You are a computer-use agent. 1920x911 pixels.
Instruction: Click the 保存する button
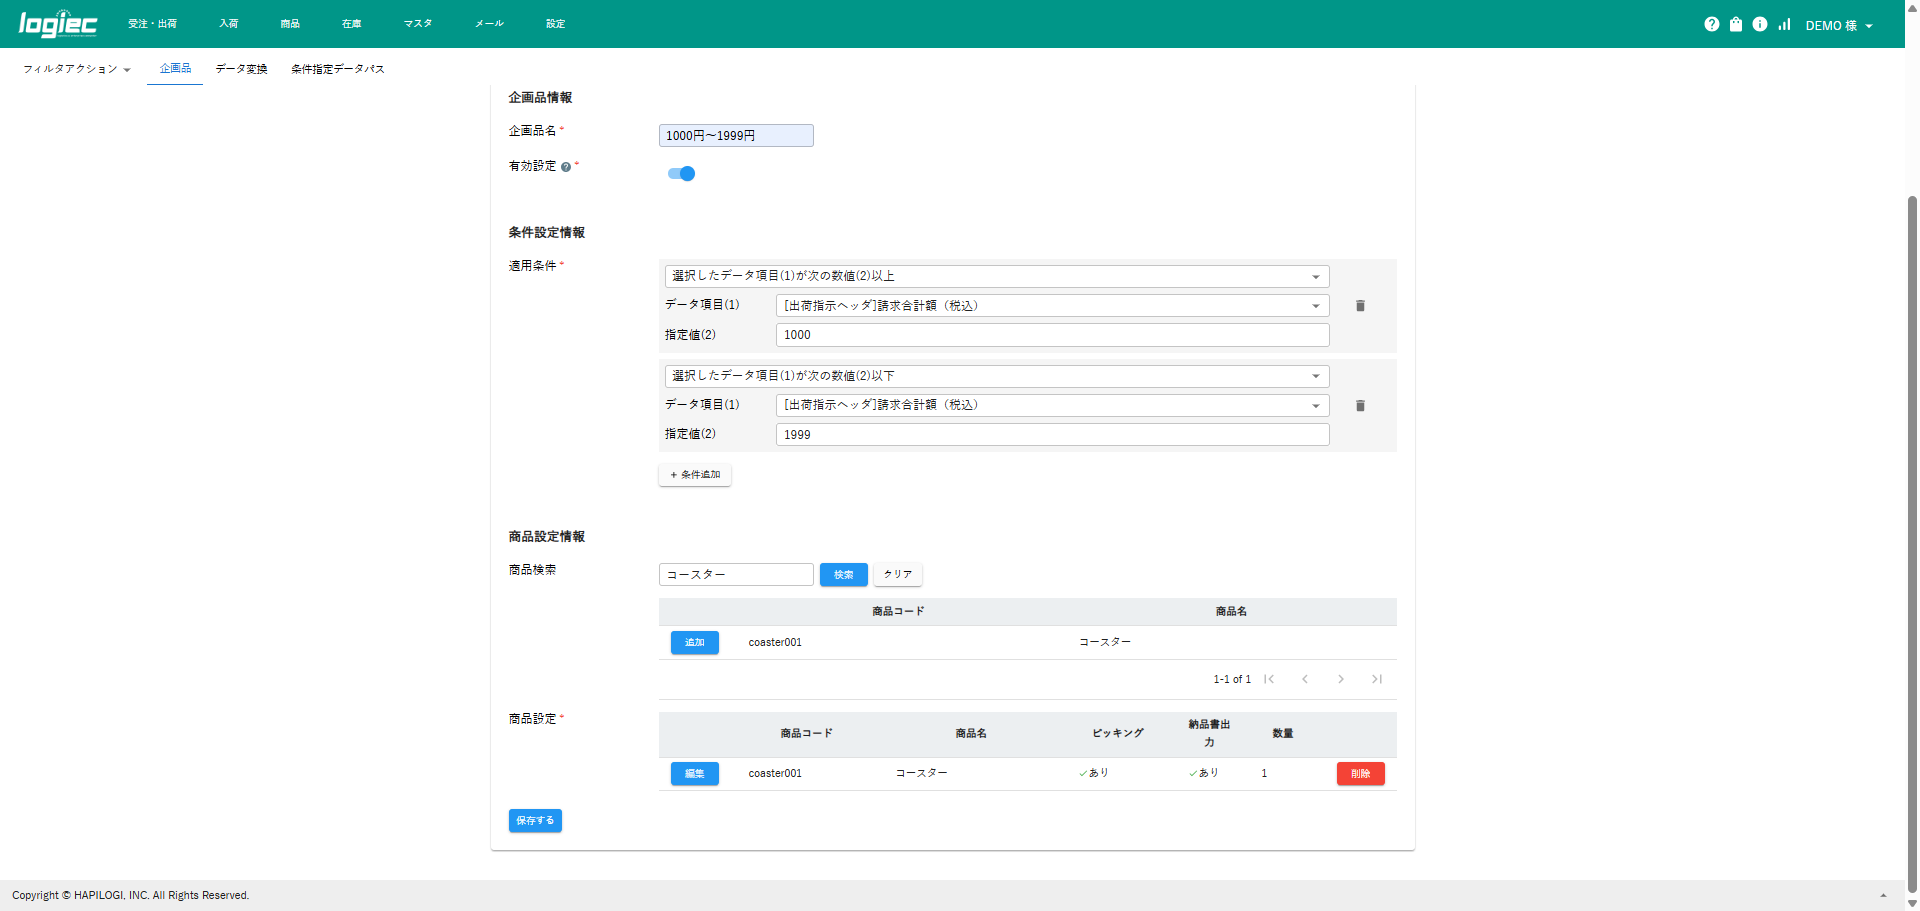(x=535, y=820)
